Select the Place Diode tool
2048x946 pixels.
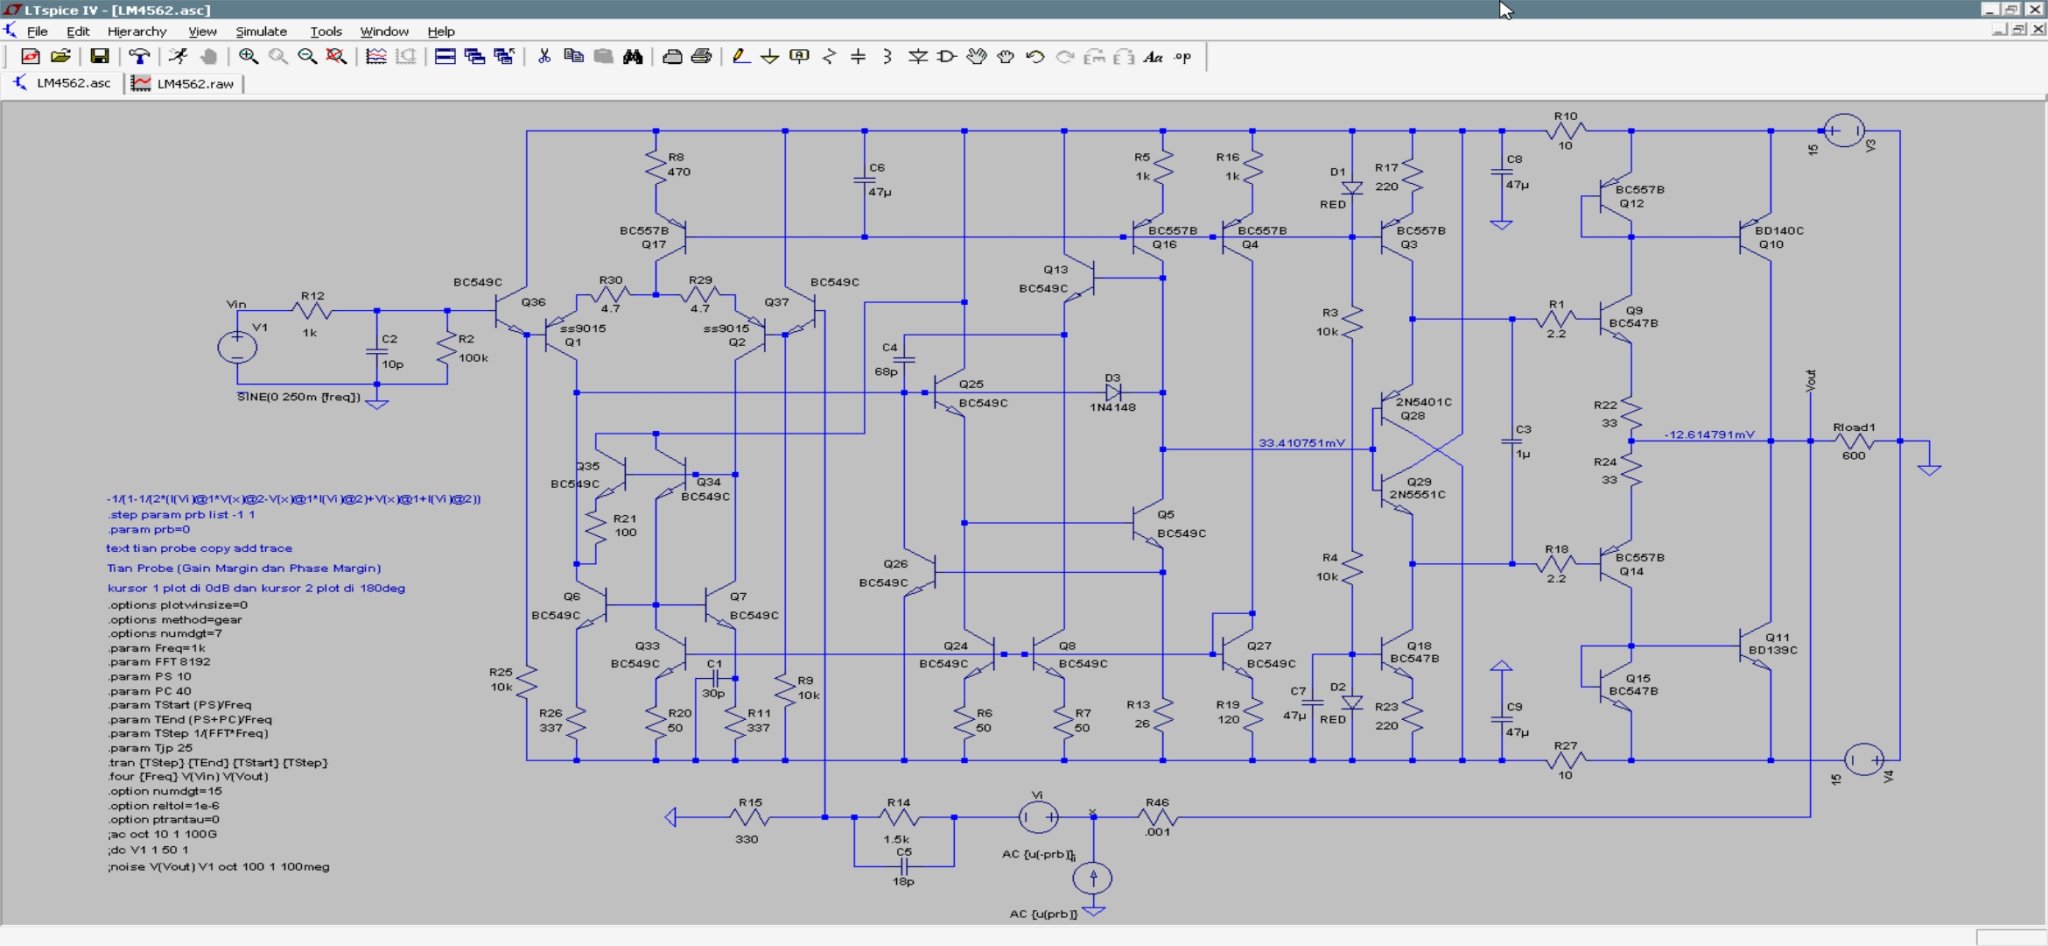pos(917,57)
